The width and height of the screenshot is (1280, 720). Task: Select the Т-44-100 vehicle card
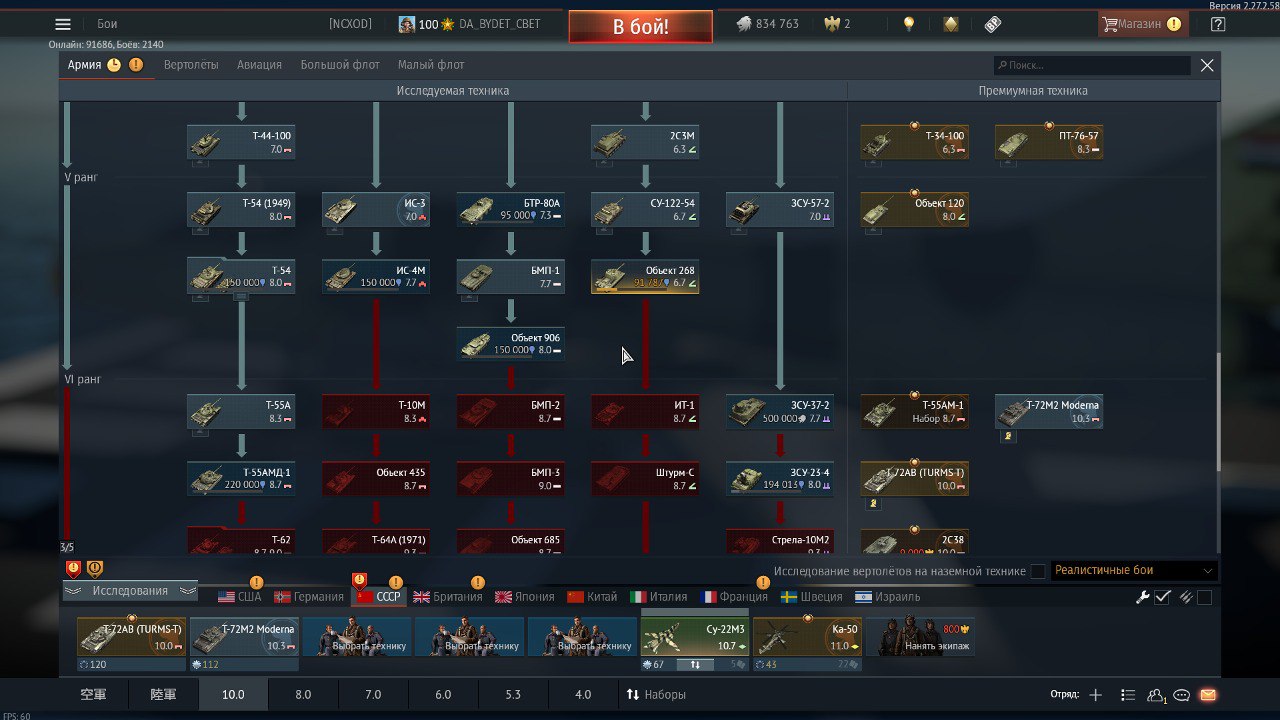point(241,142)
